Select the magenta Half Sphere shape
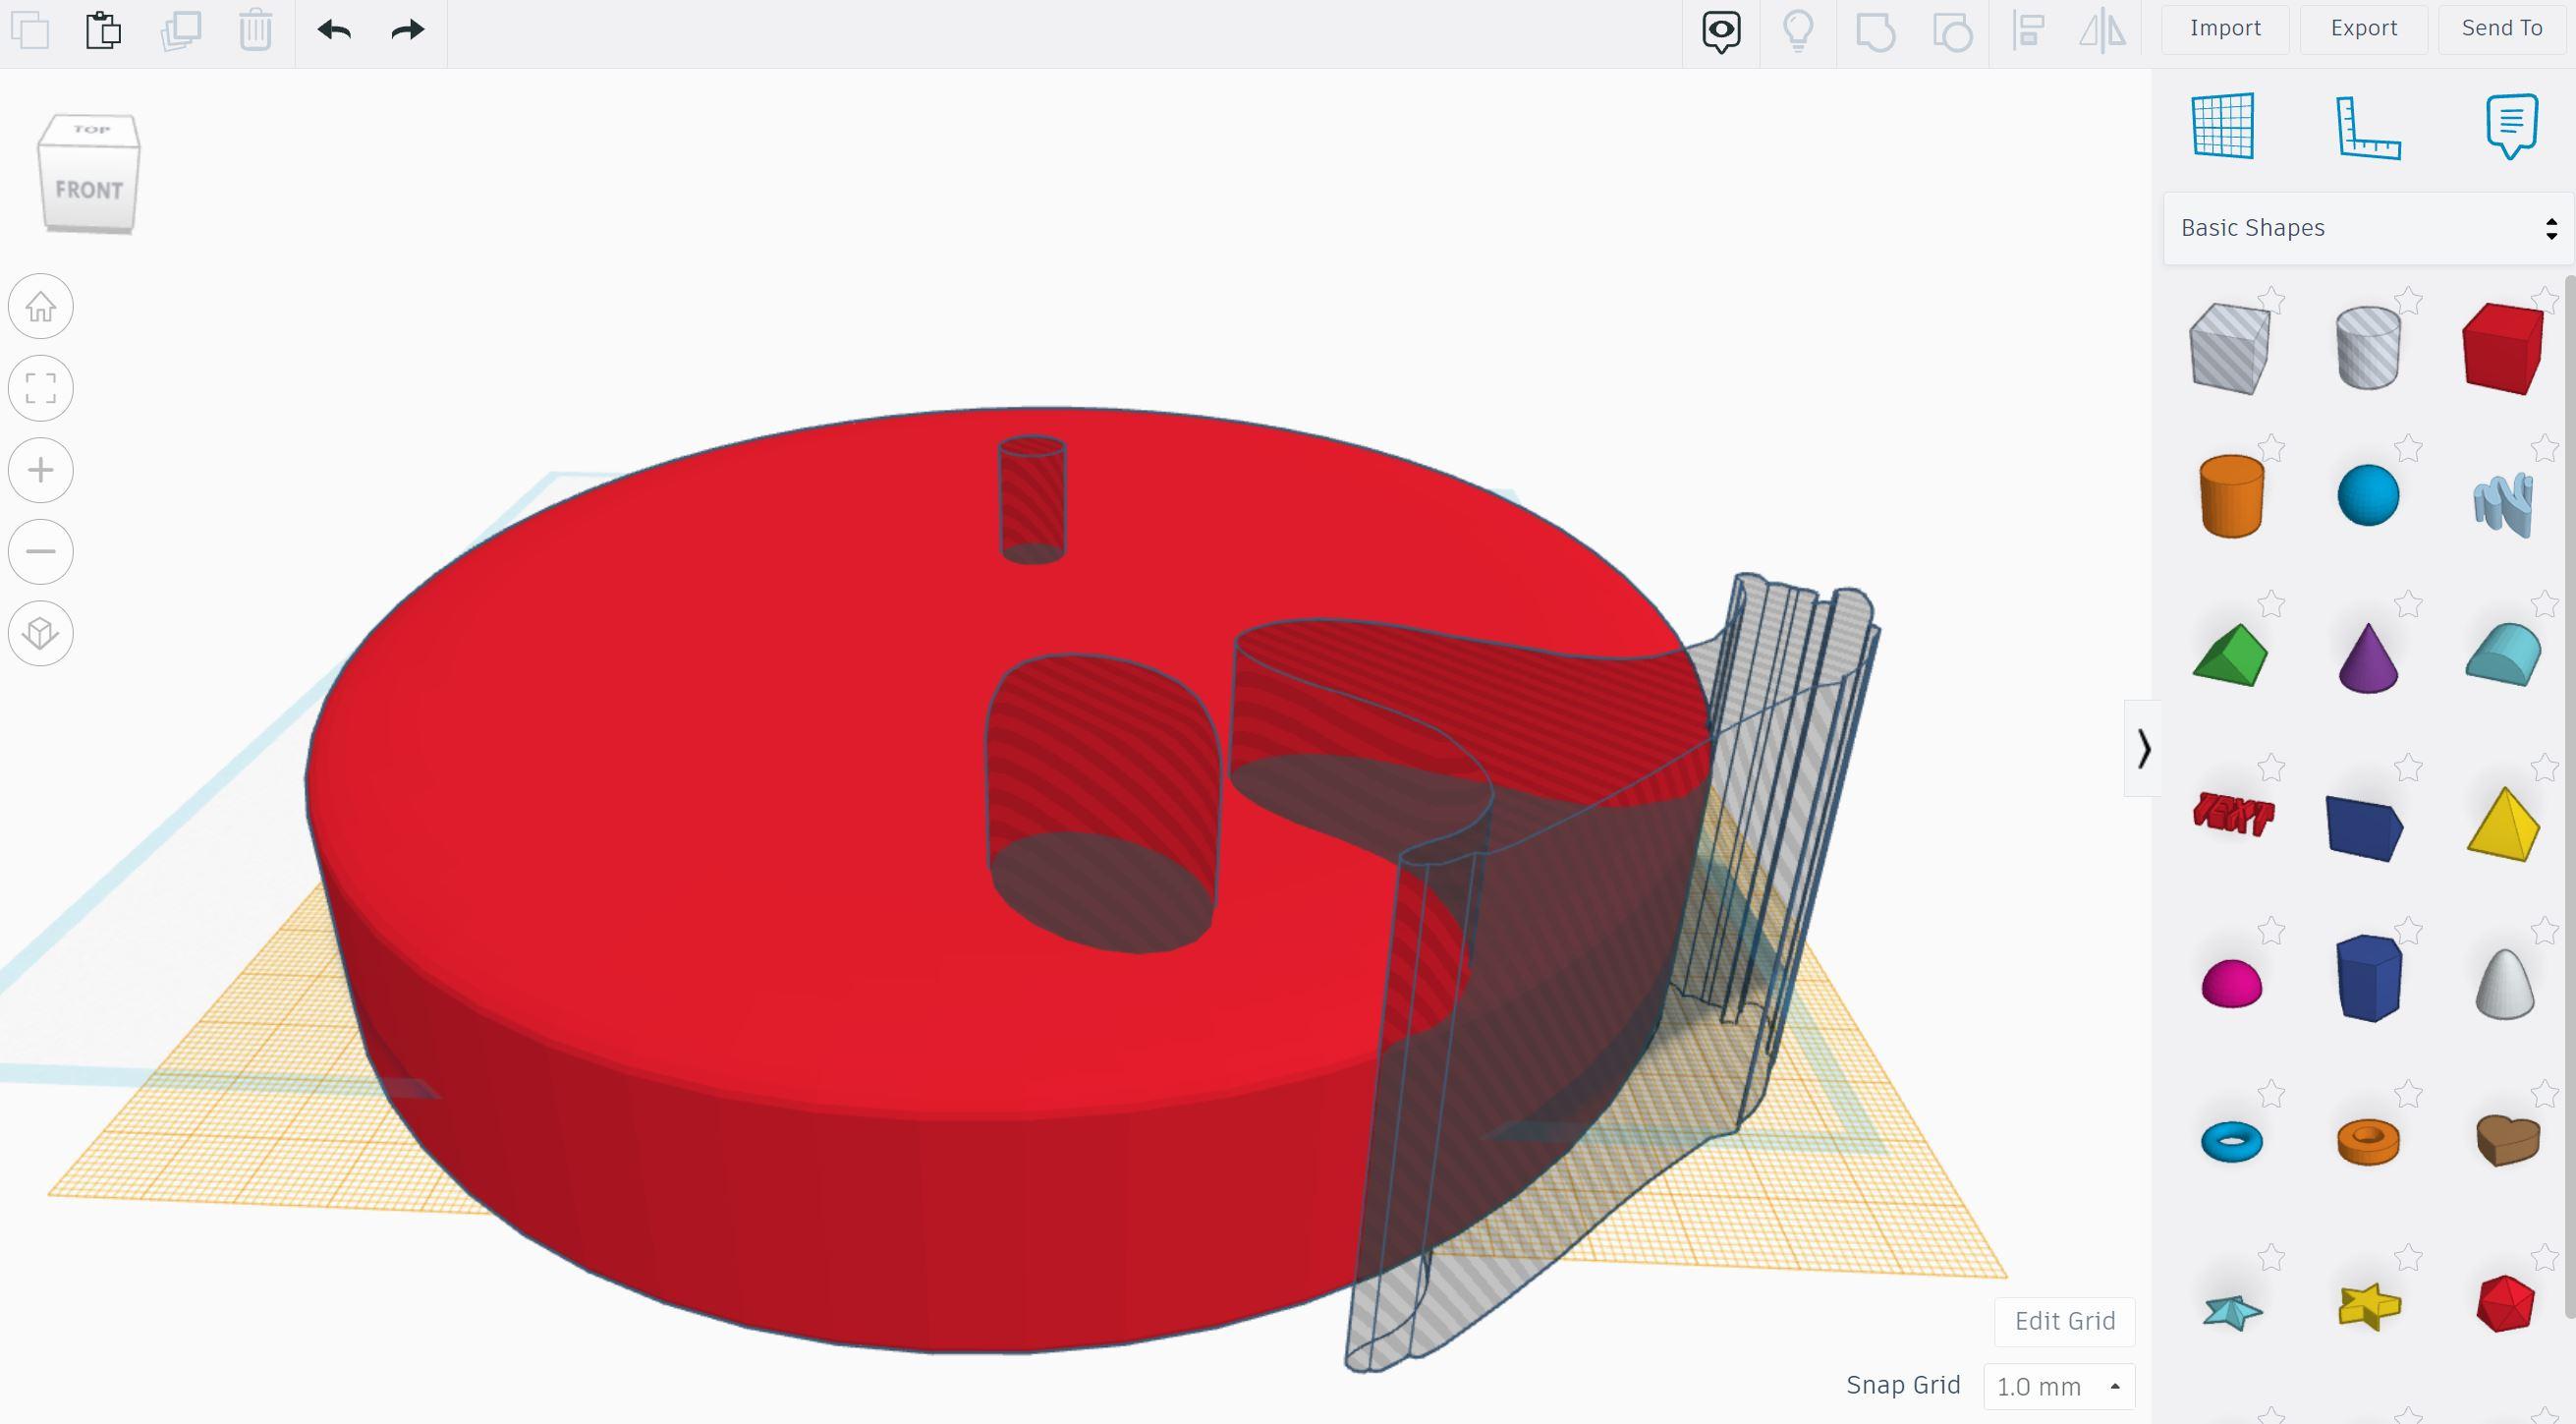2576x1424 pixels. (x=2232, y=983)
